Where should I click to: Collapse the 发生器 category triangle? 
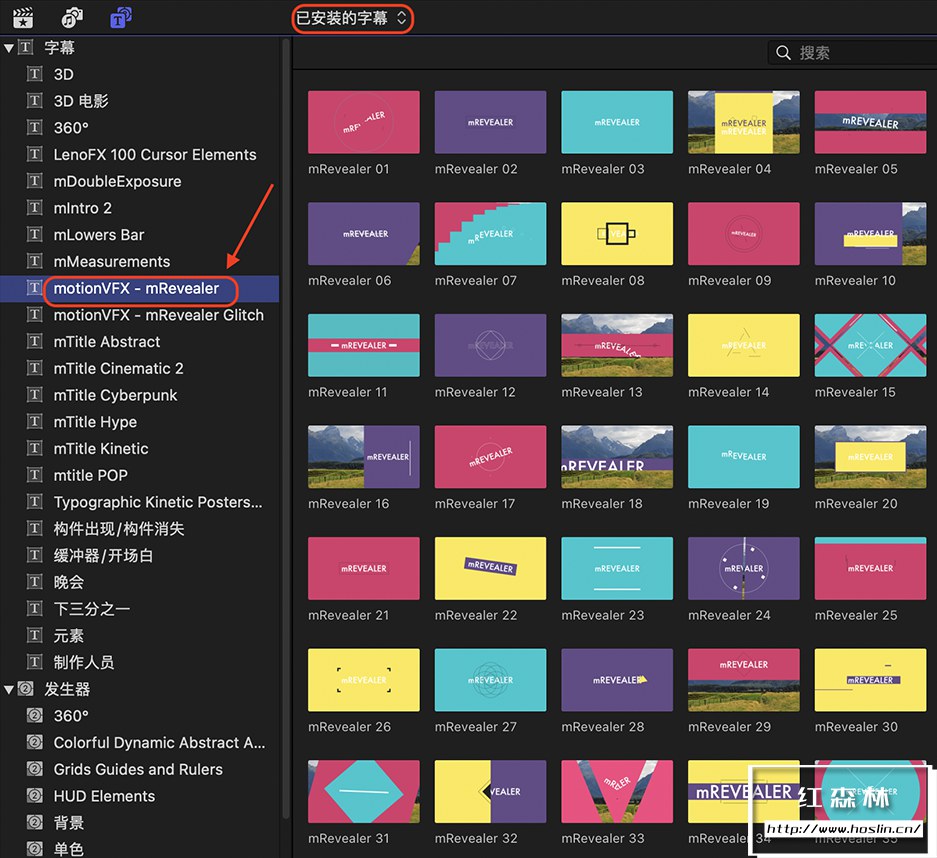(8, 690)
